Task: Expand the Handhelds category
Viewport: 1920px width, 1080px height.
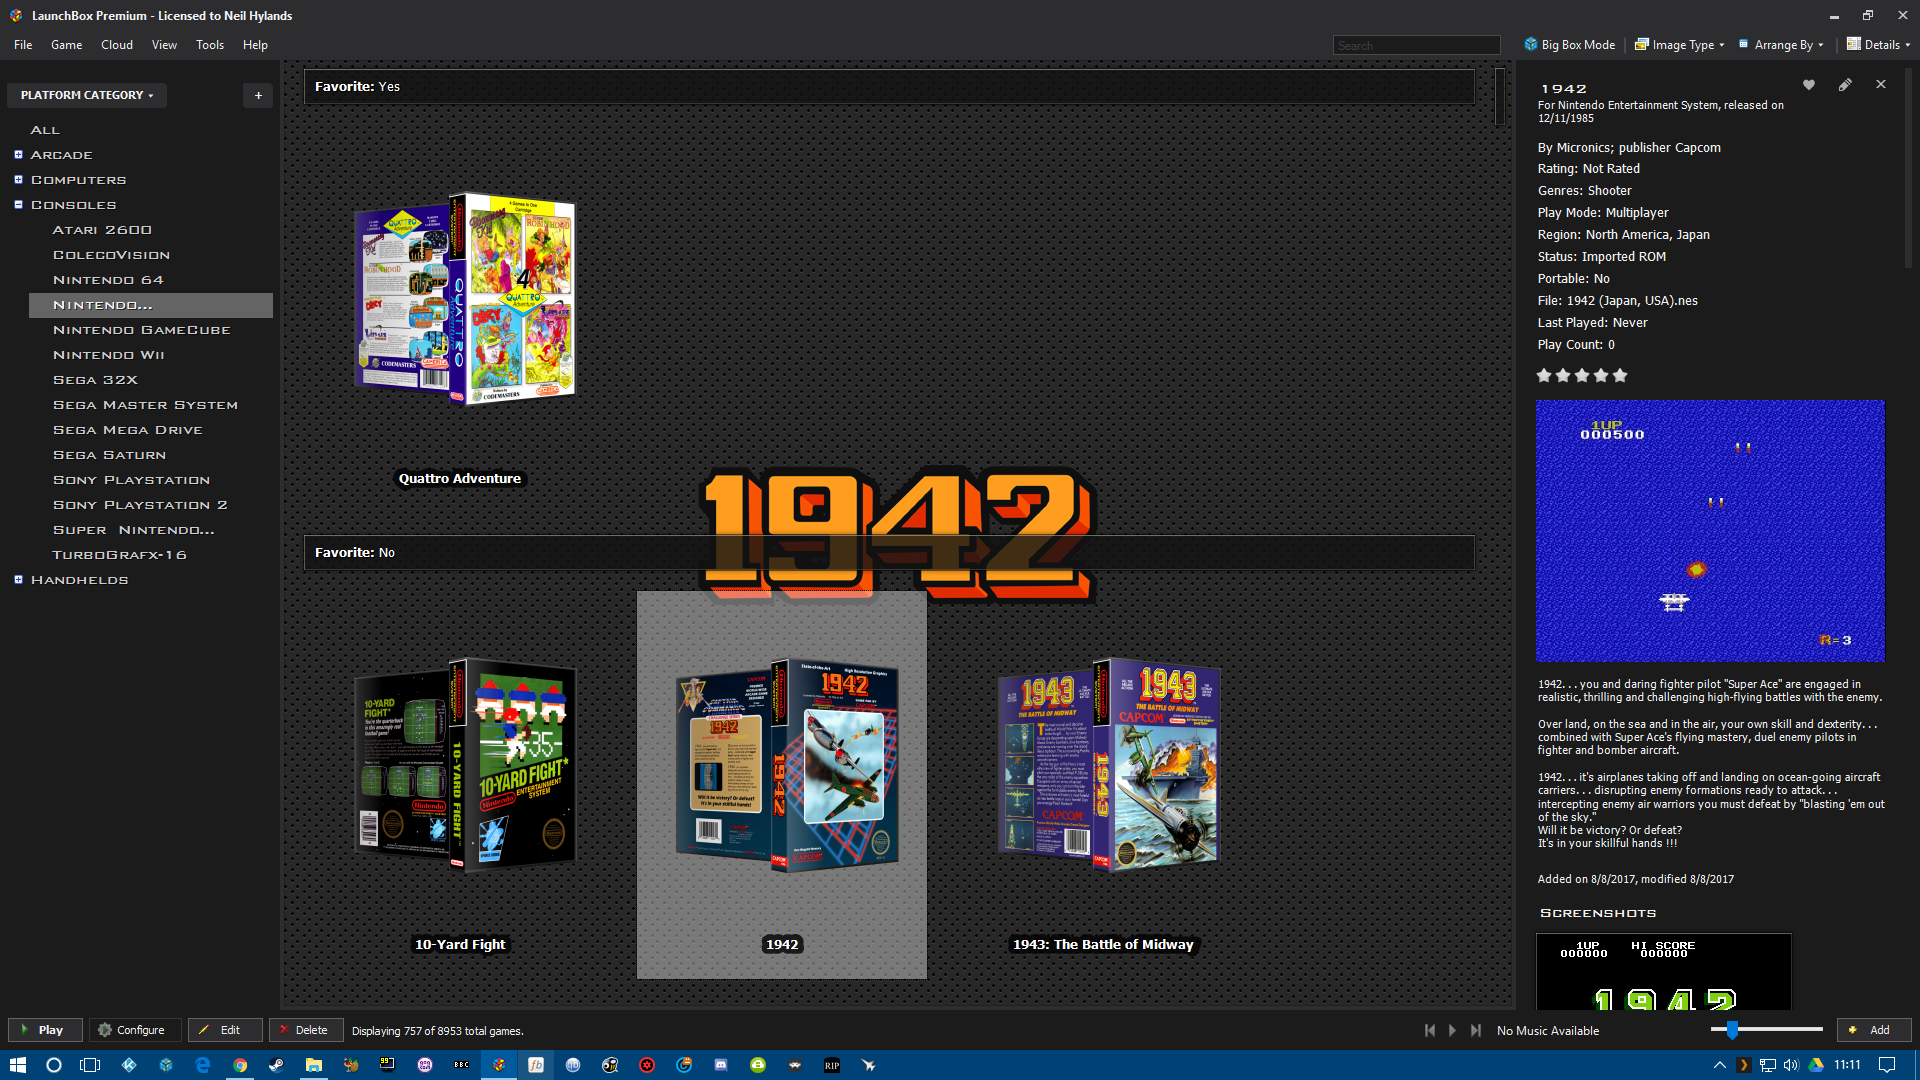Action: point(18,580)
